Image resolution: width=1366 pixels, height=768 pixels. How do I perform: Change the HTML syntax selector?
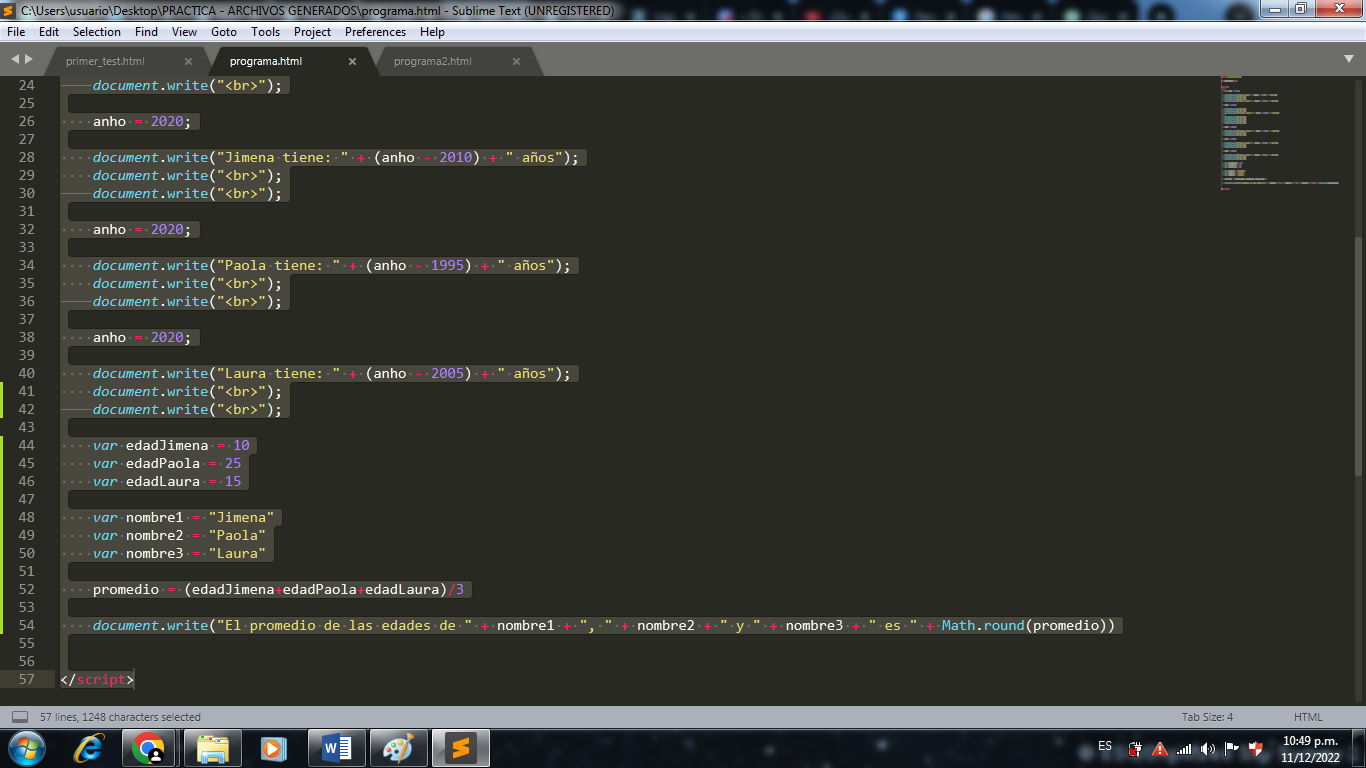[x=1308, y=717]
